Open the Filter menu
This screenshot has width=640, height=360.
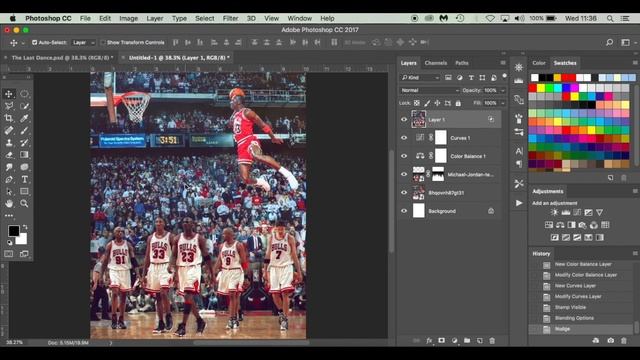pos(230,18)
